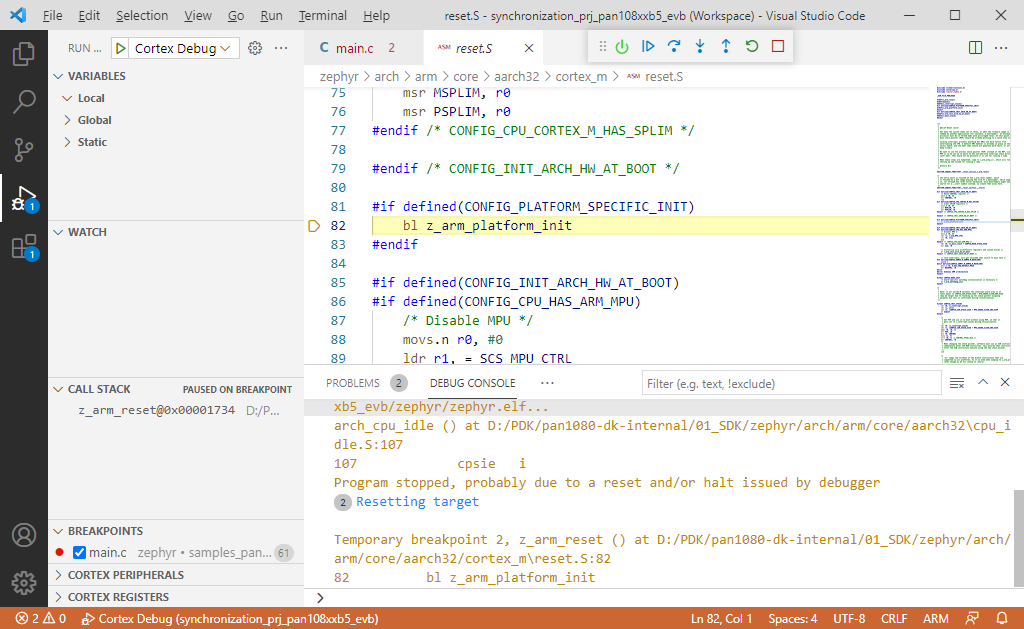1024x629 pixels.
Task: Select the z_arm_reset@0x00001734 stack frame
Action: pyautogui.click(x=175, y=411)
